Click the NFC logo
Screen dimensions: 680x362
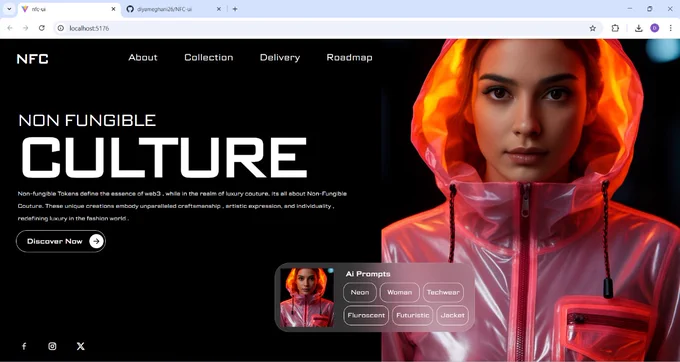(x=33, y=59)
